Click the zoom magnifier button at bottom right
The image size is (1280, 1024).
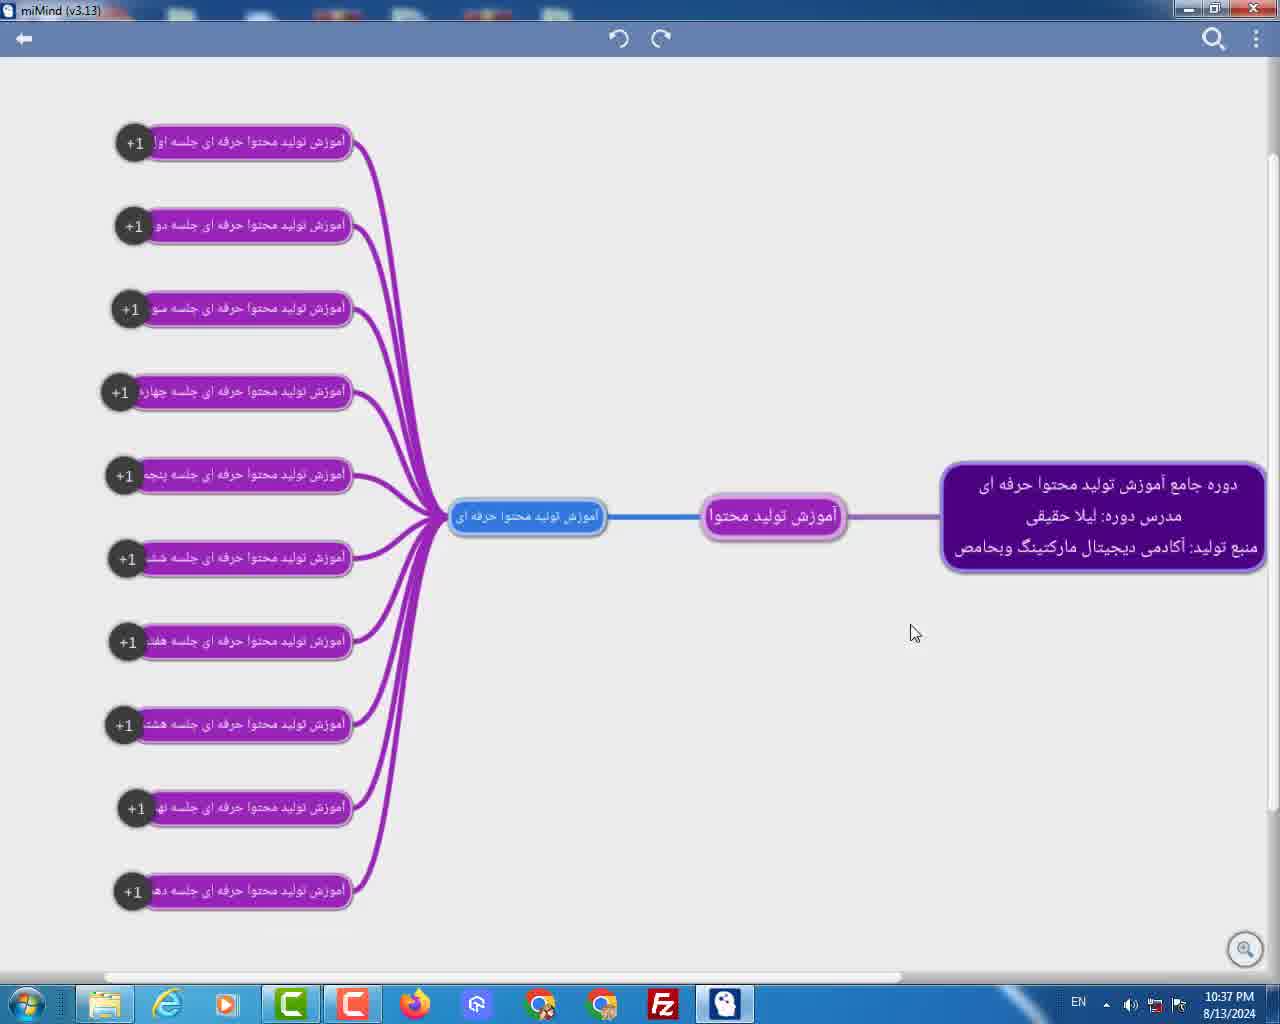1245,949
